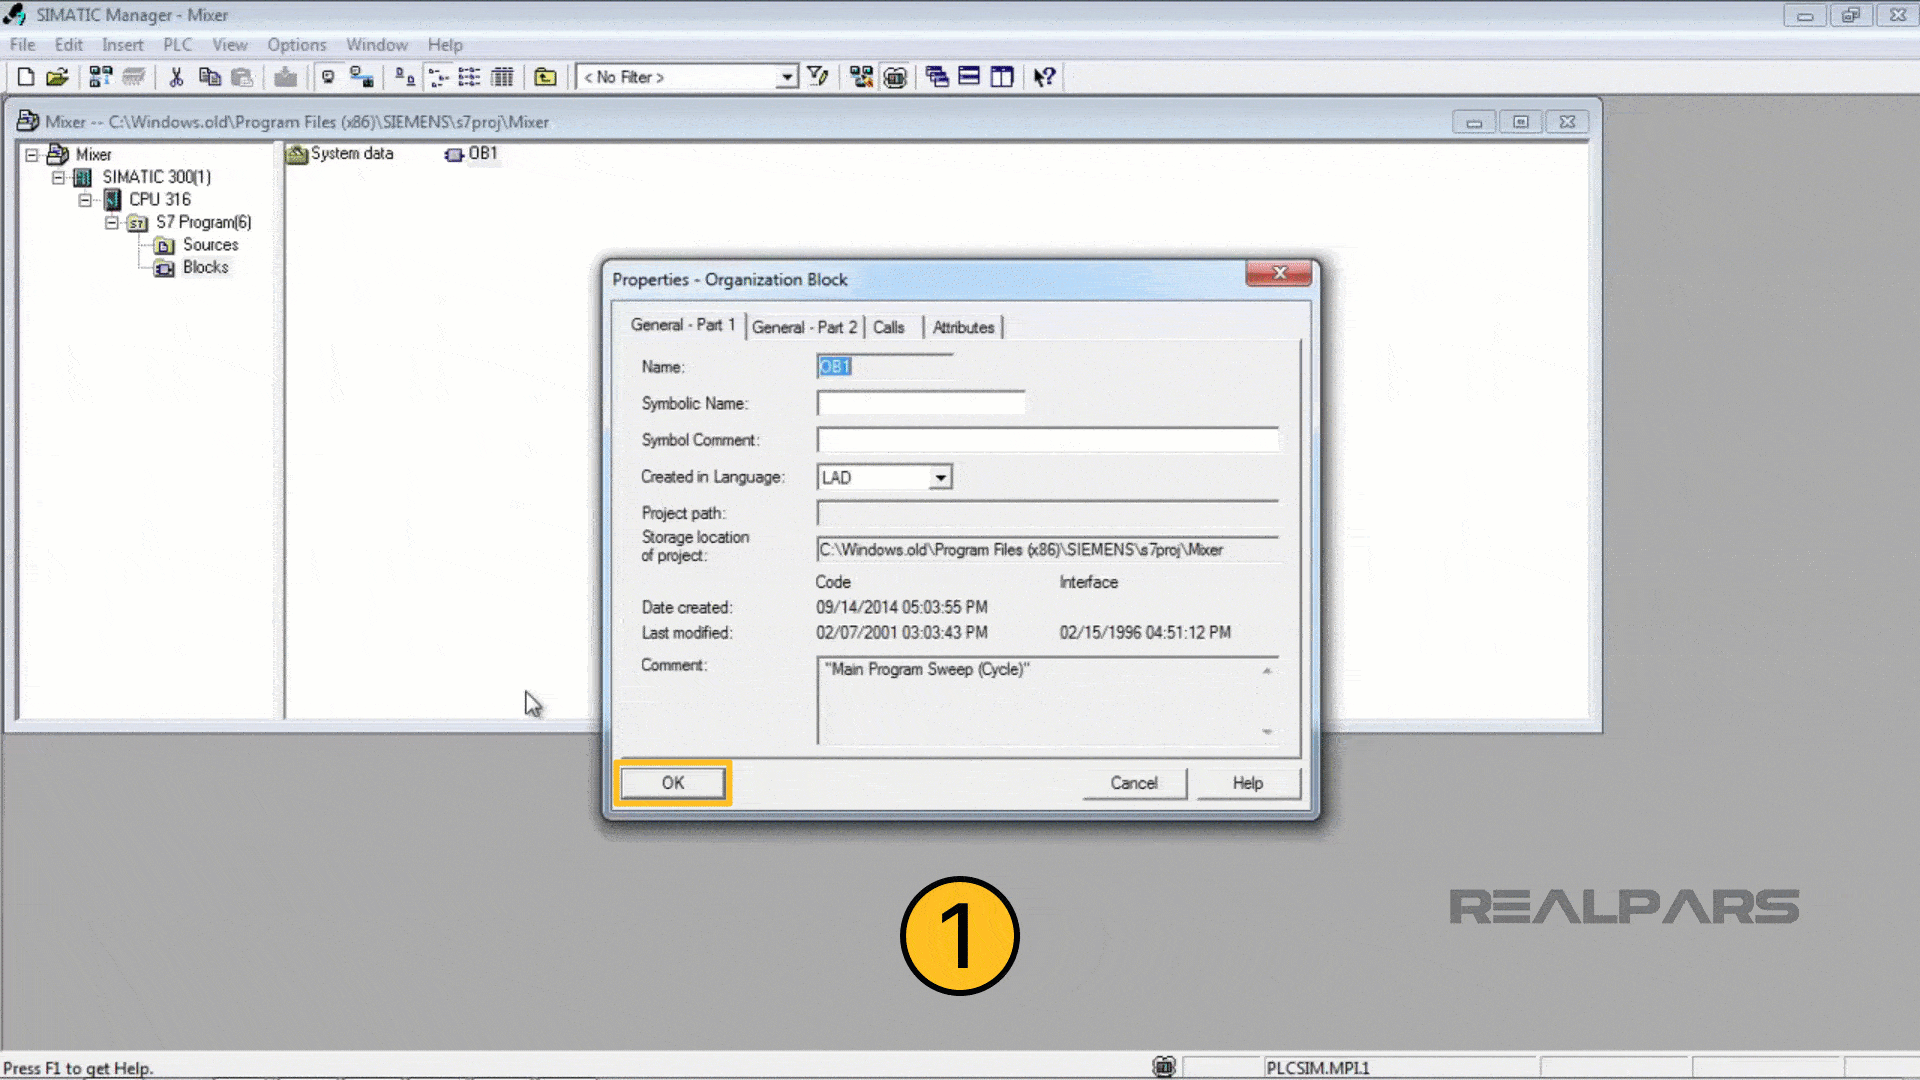1920x1080 pixels.
Task: Switch to the General - Part 2 tab
Action: point(804,326)
